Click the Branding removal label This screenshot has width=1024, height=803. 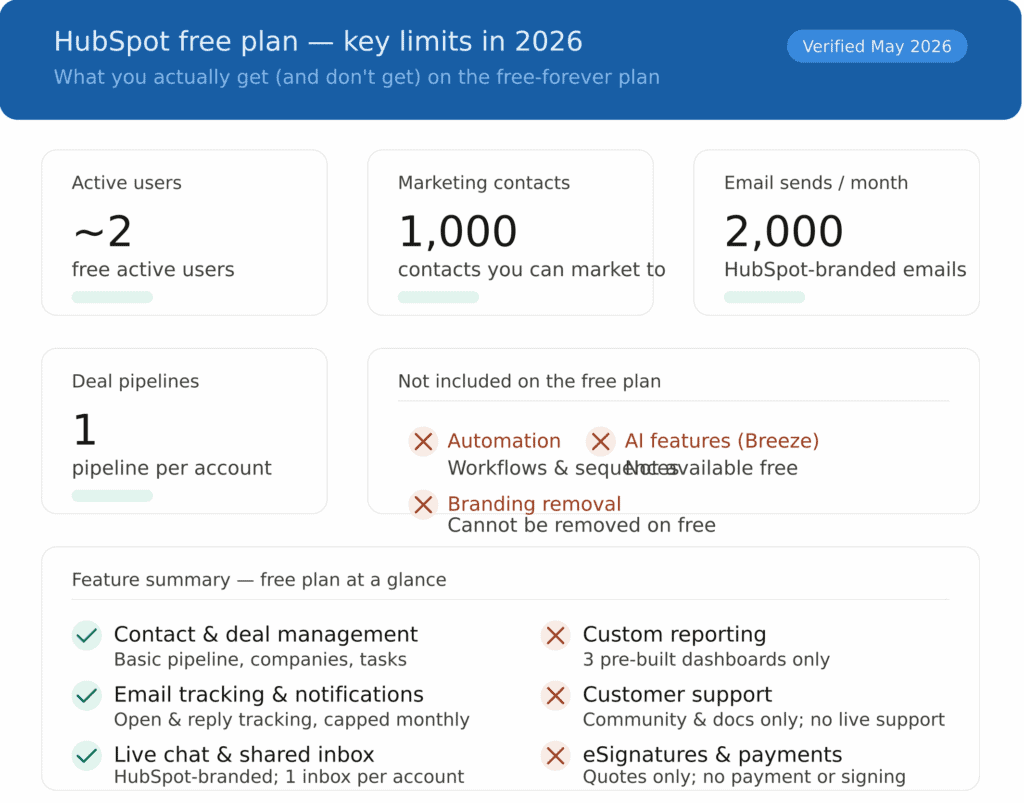coord(534,504)
